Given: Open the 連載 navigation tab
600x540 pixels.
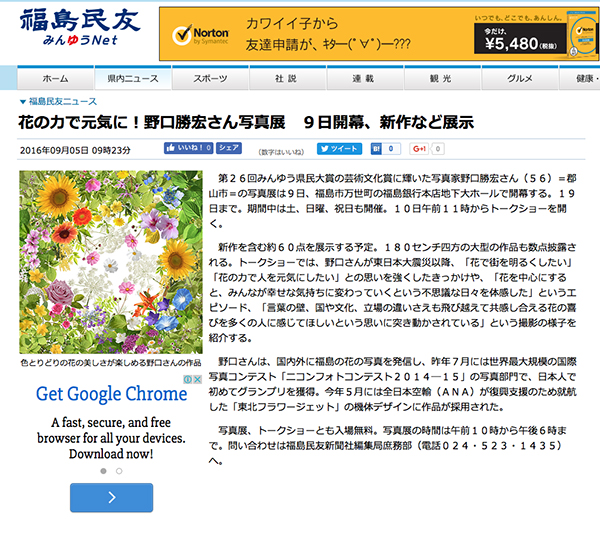Looking at the screenshot, I should [x=363, y=78].
